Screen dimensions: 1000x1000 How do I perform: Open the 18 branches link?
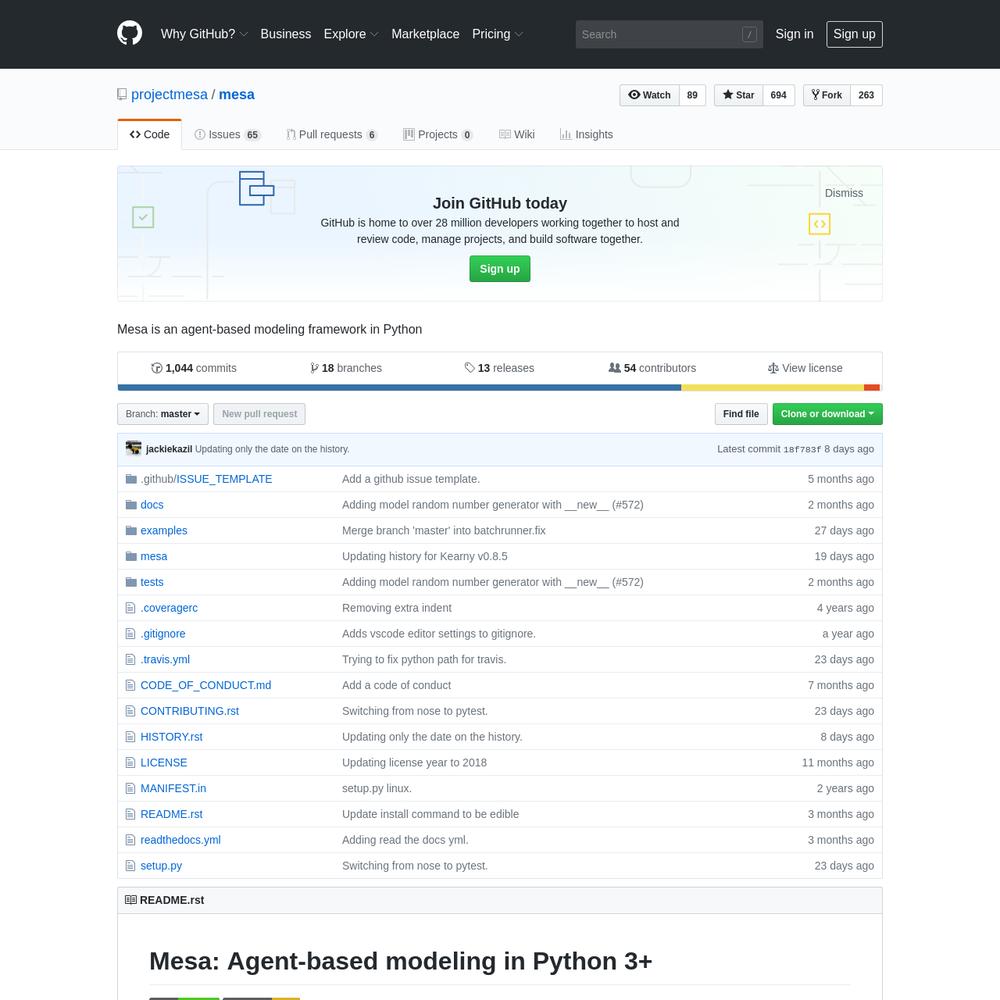coord(346,368)
